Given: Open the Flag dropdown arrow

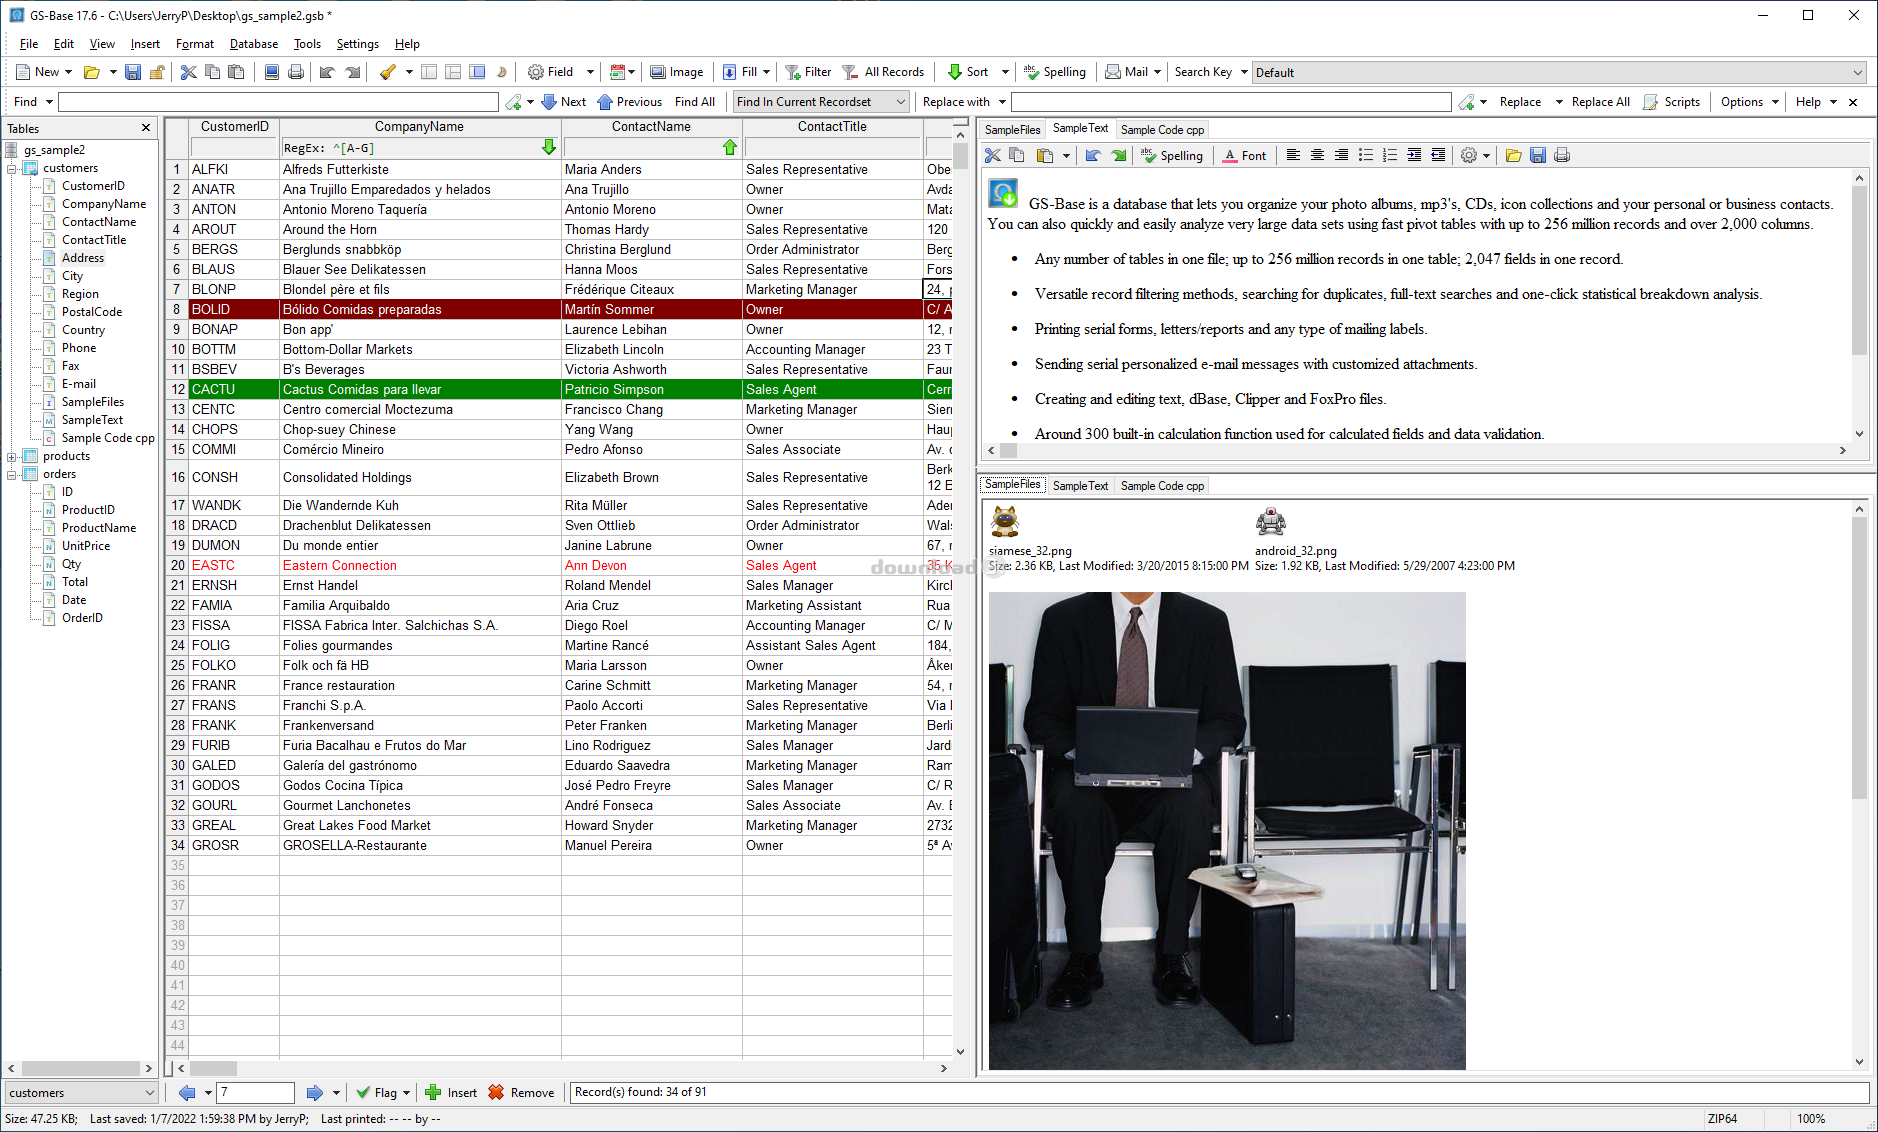Looking at the screenshot, I should click(x=406, y=1093).
